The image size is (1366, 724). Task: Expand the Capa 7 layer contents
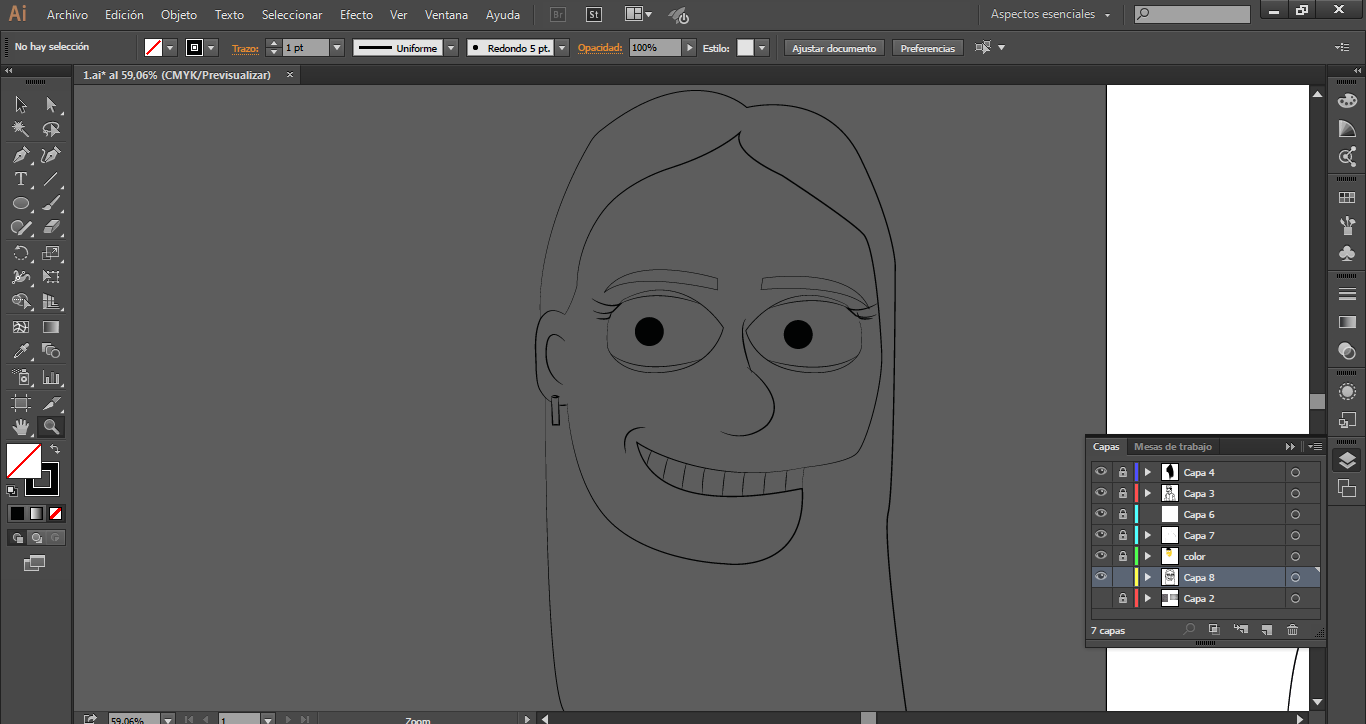(1148, 535)
